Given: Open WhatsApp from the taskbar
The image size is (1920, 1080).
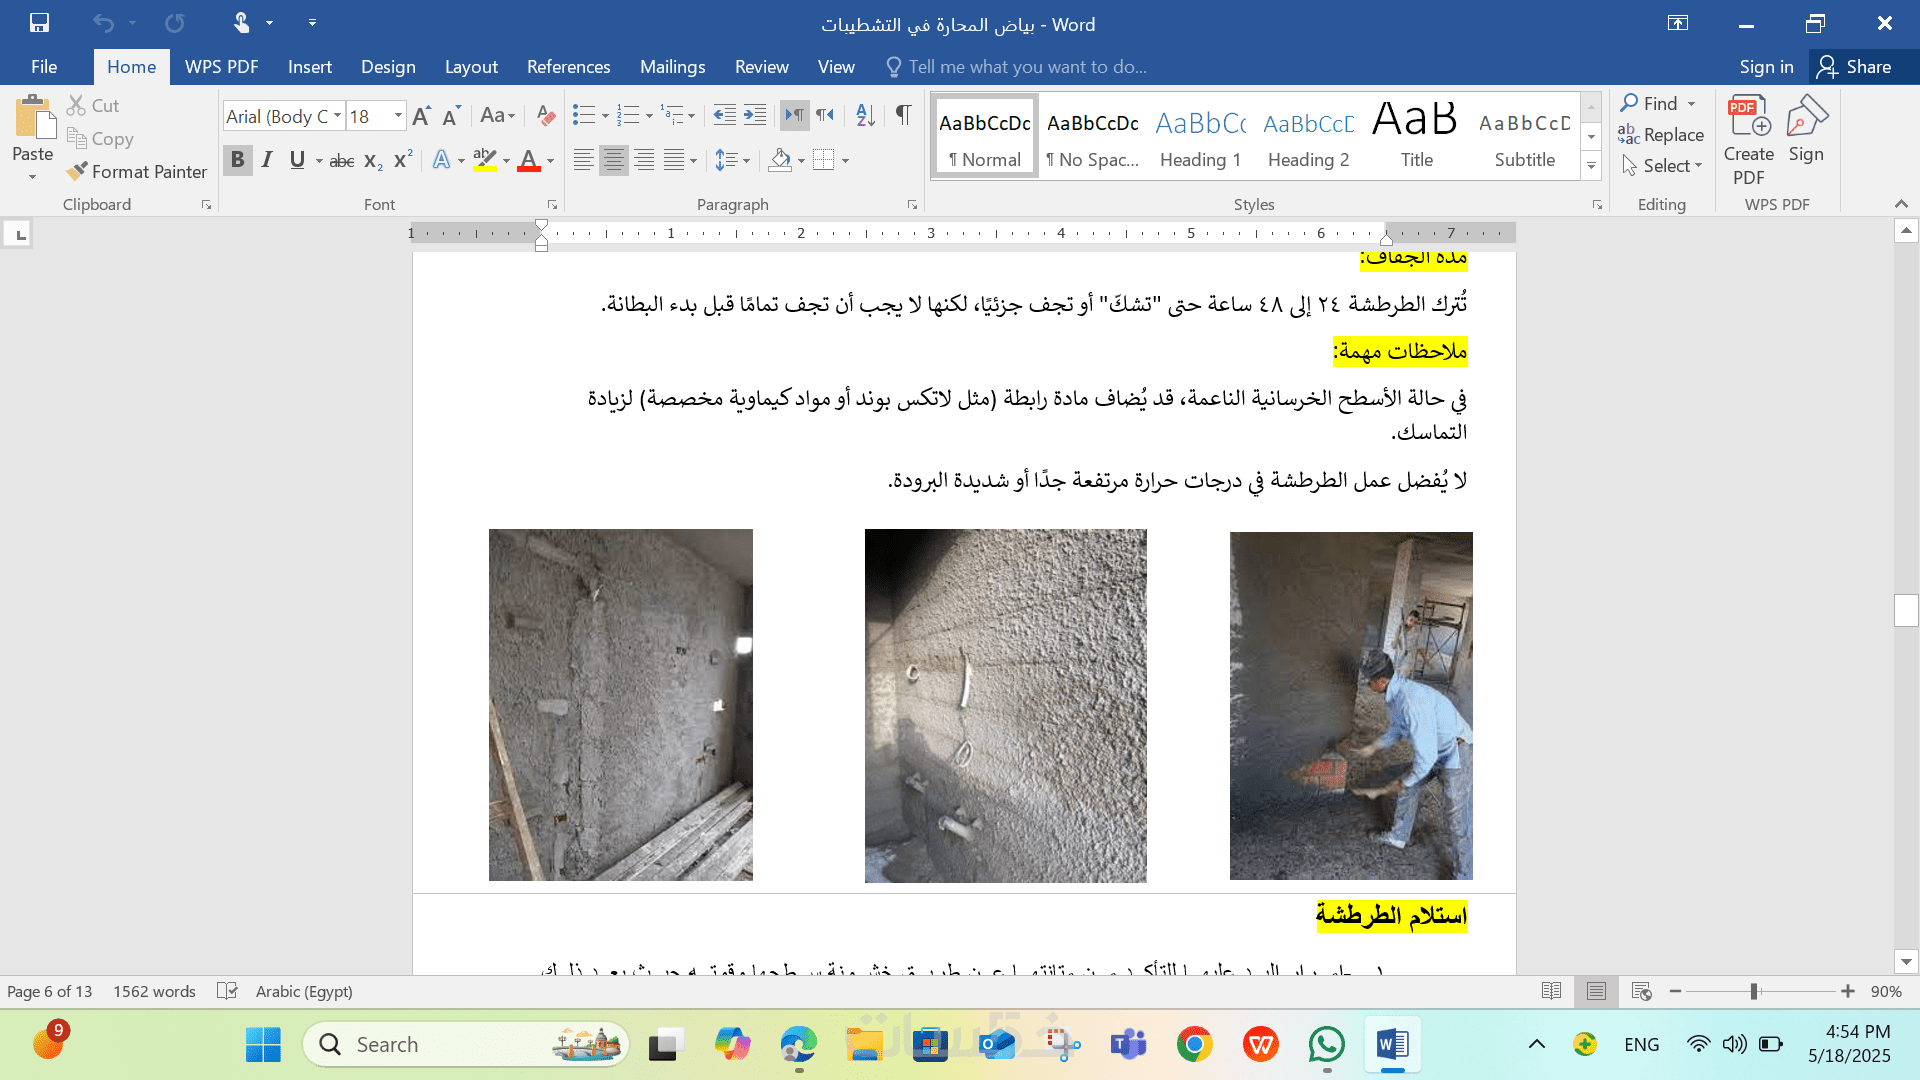Looking at the screenshot, I should pyautogui.click(x=1326, y=1045).
